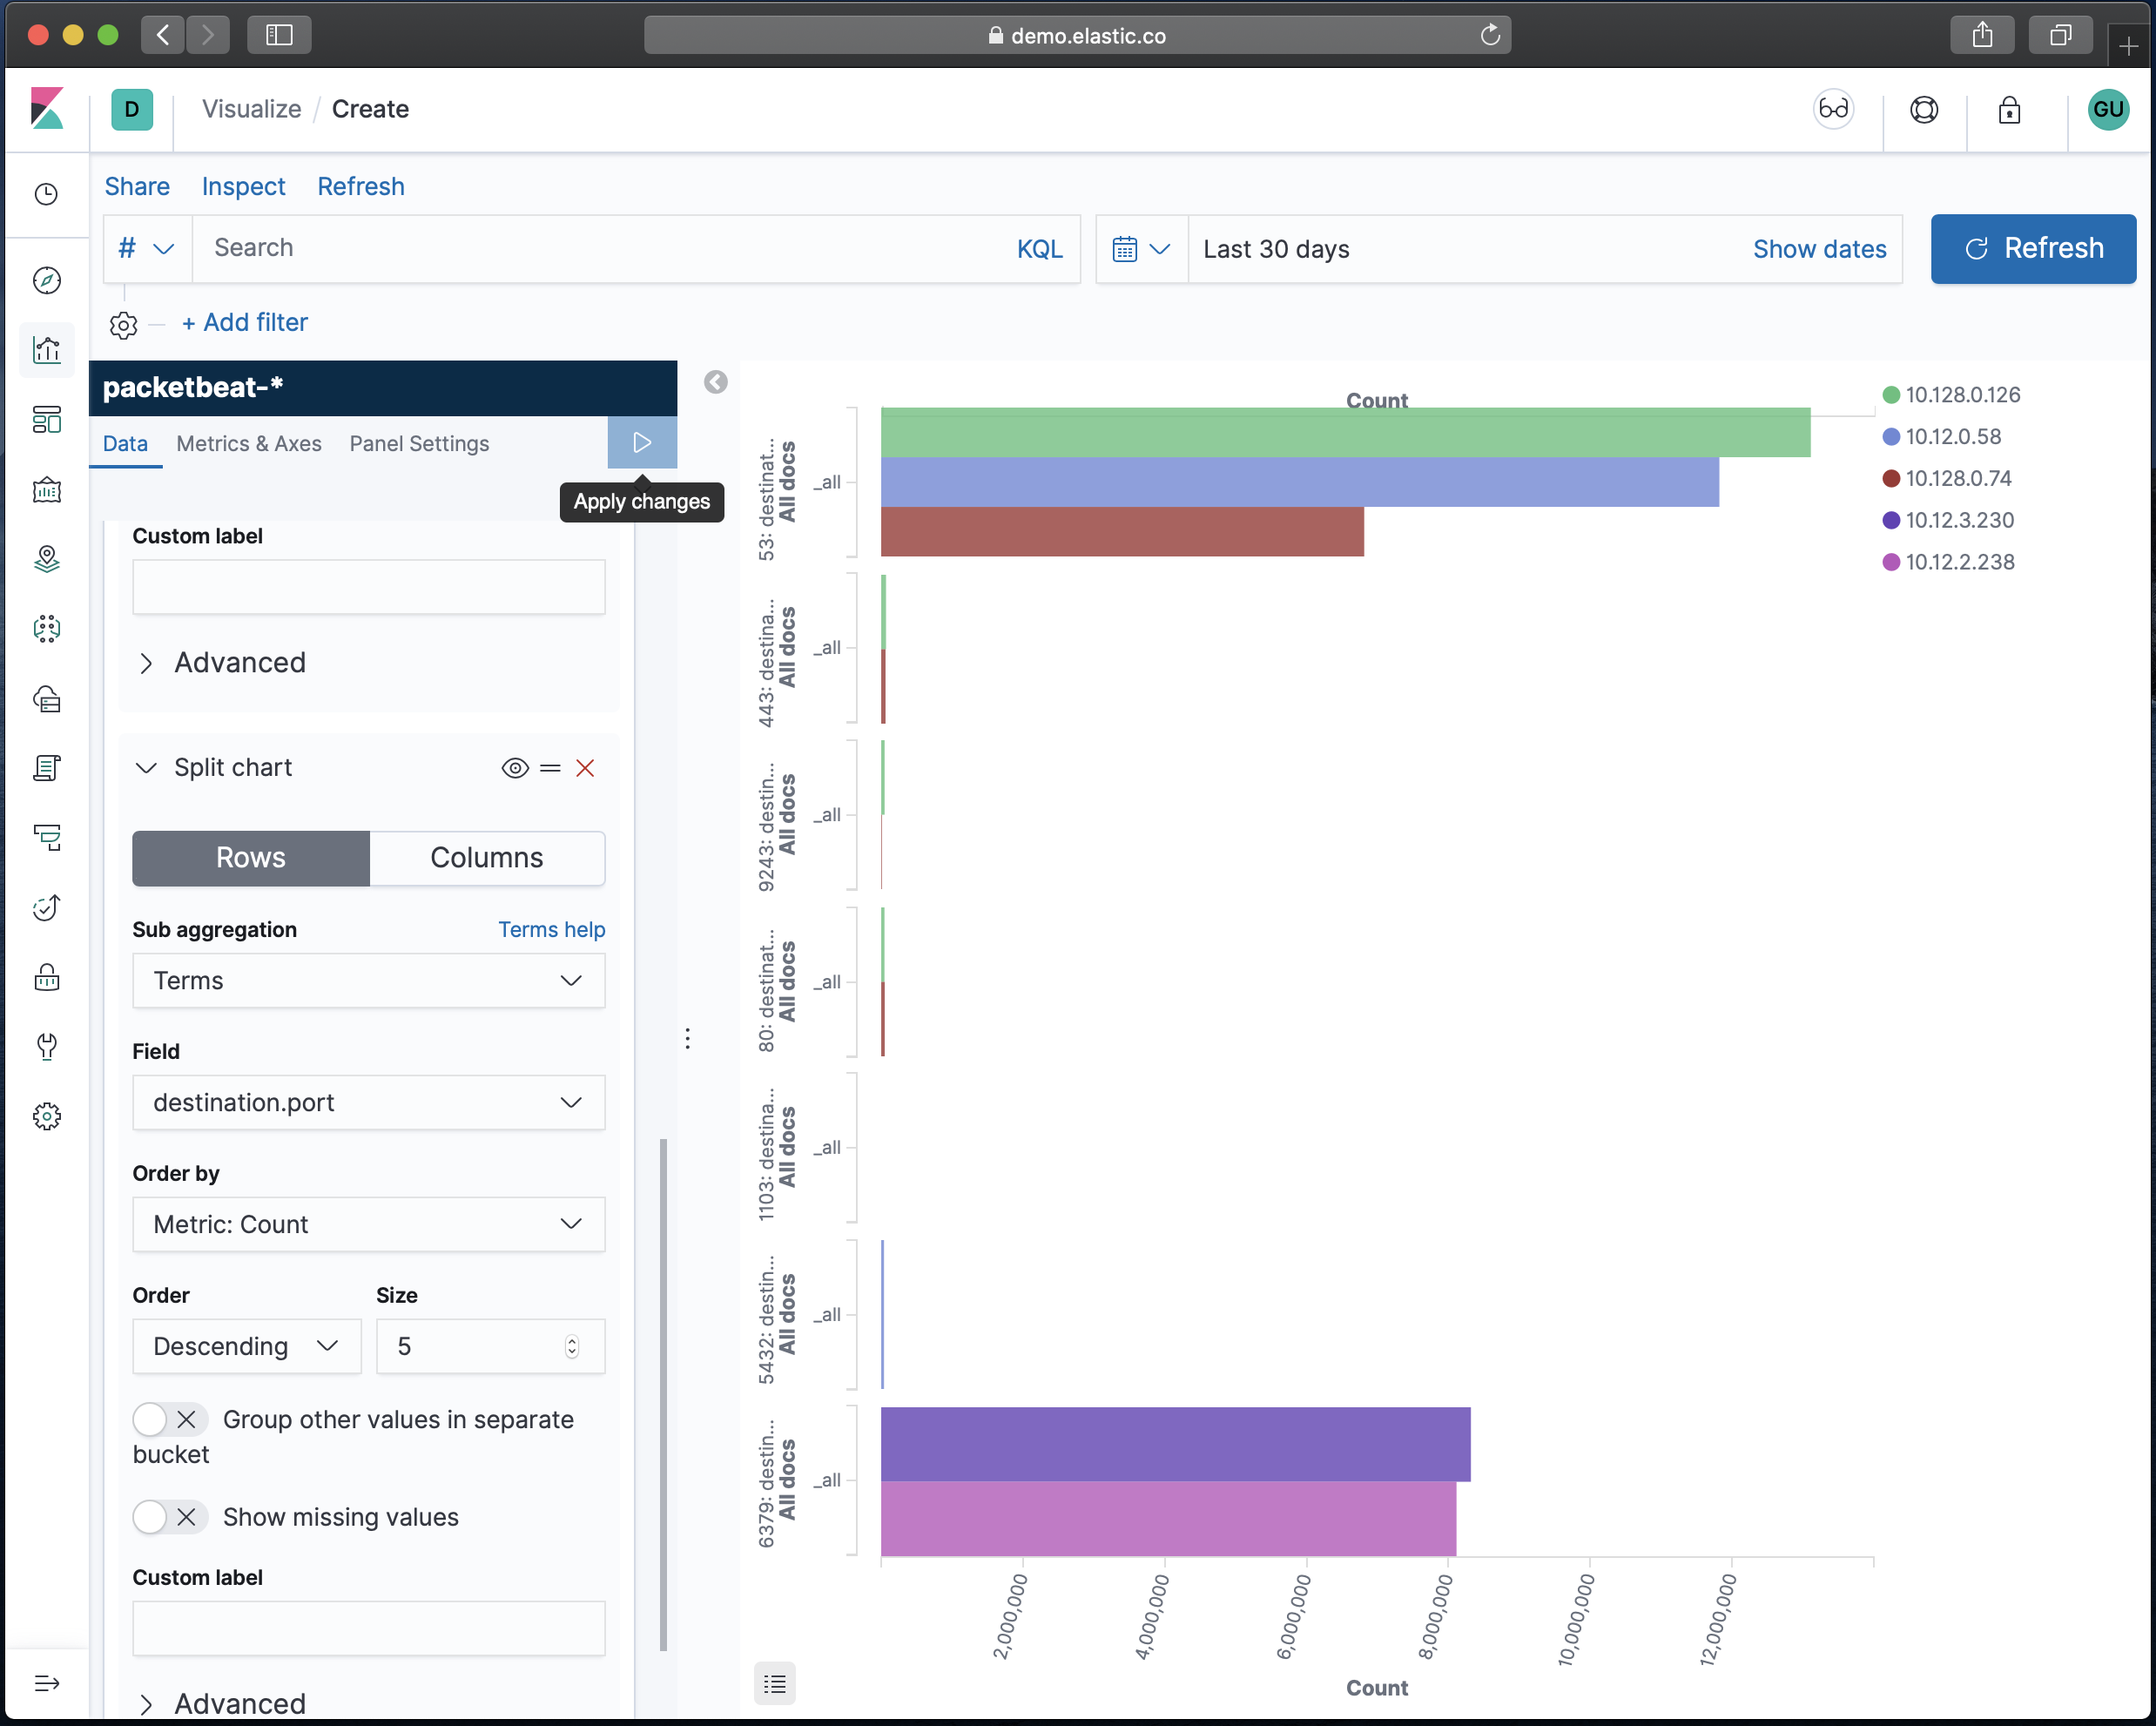Open the Order by Metric: Count dropdown

pos(368,1224)
